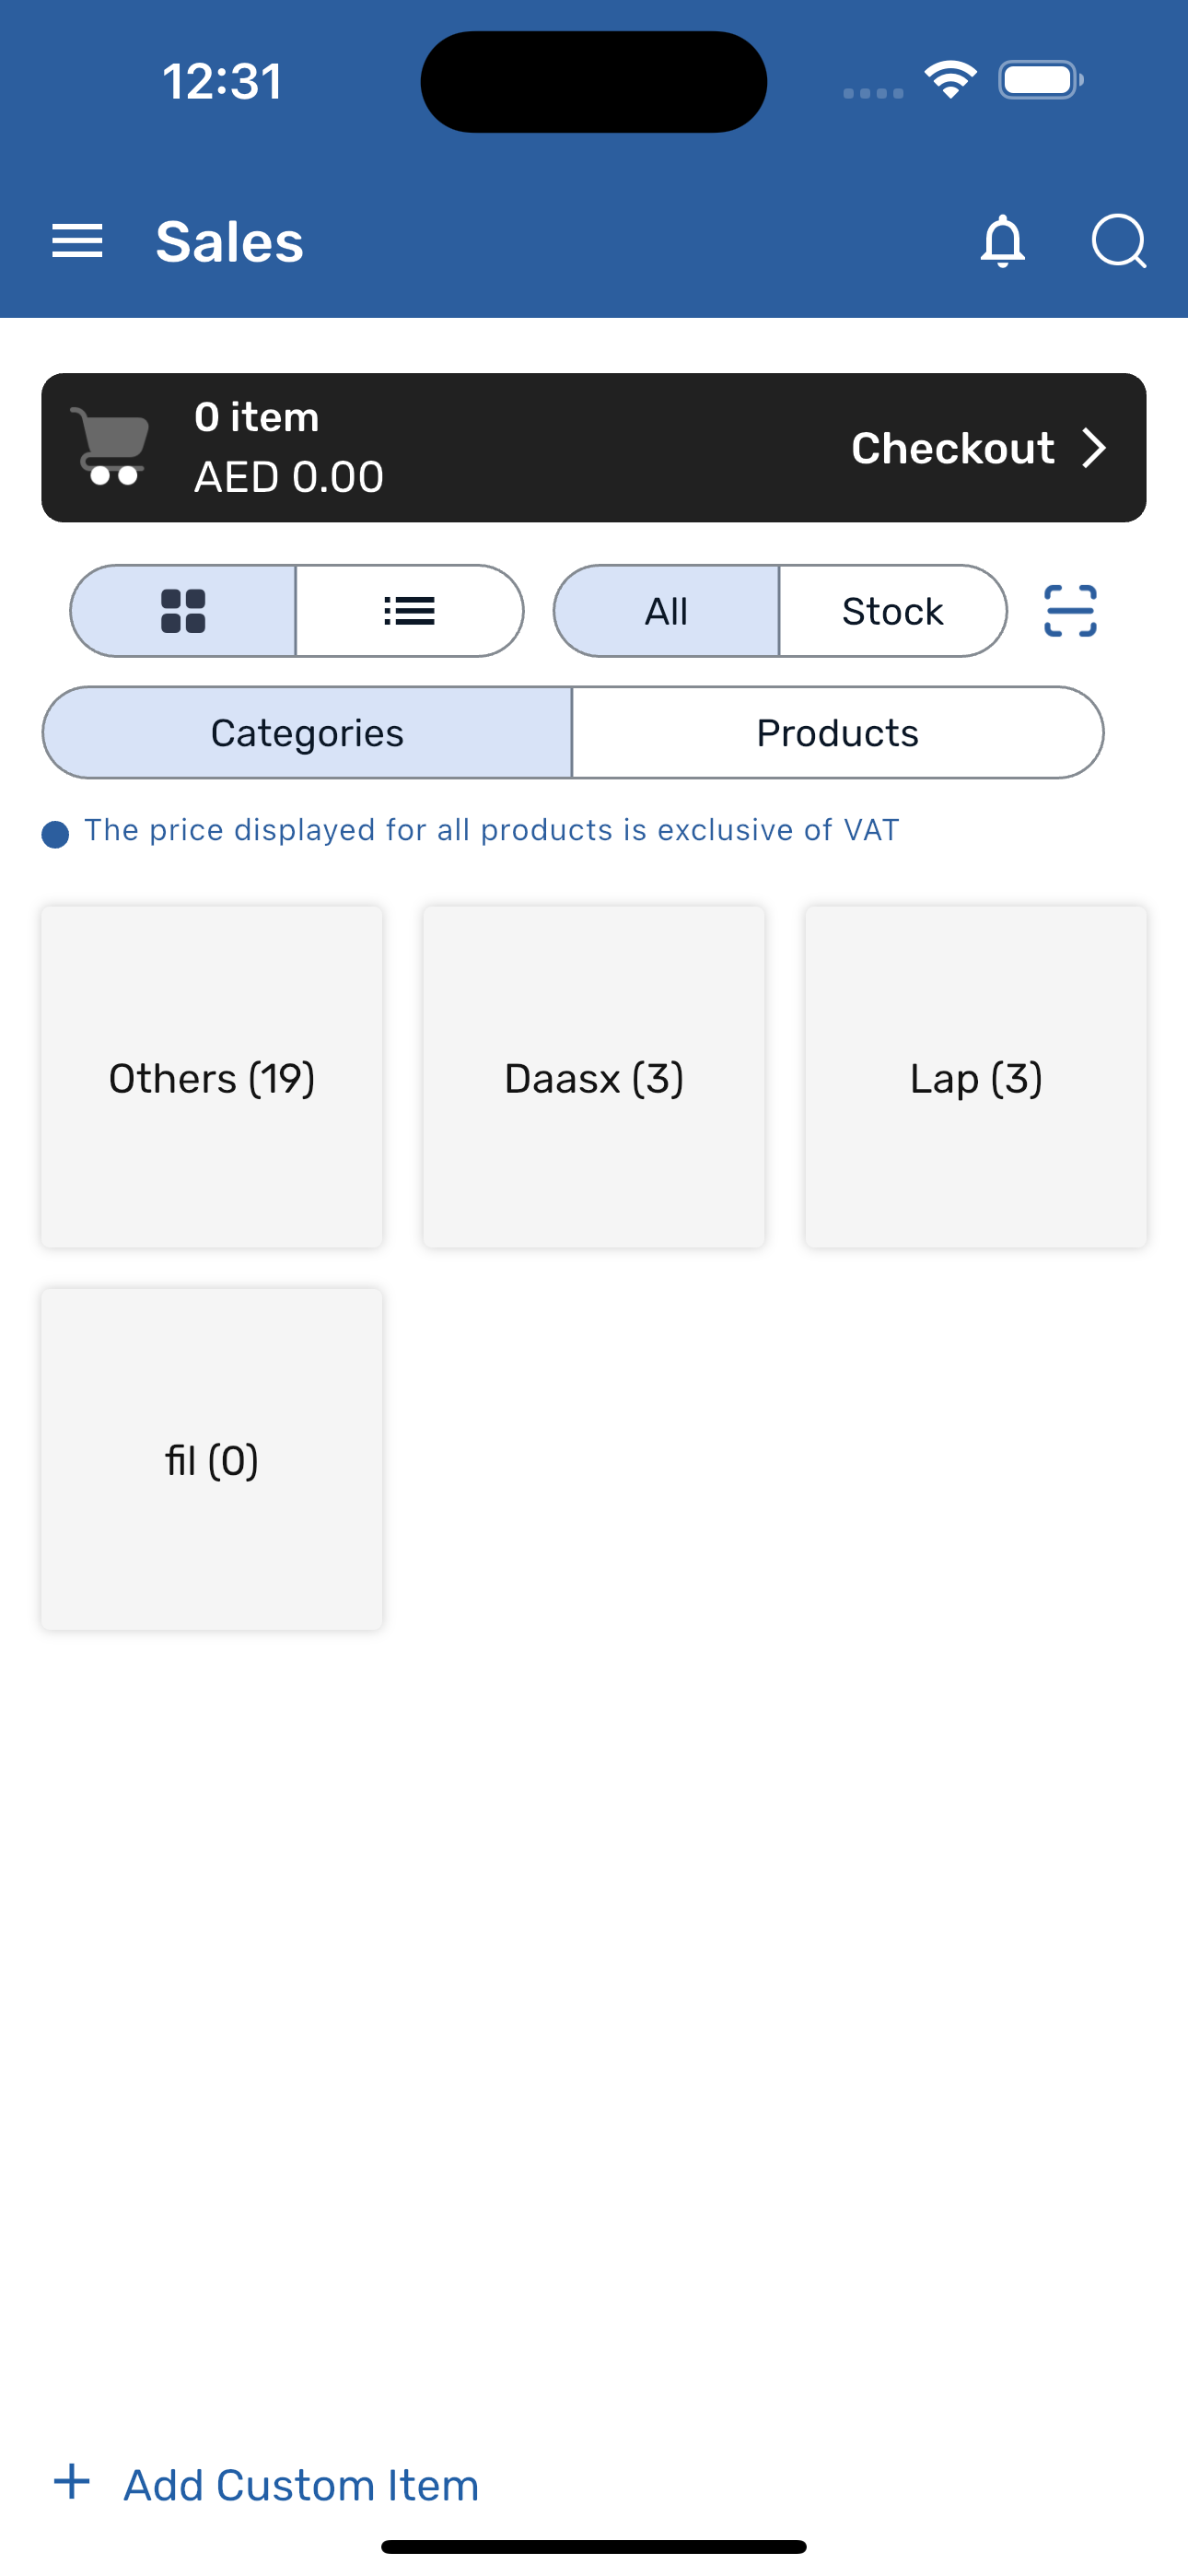Open the hamburger navigation menu
The image size is (1188, 2576).
77,241
